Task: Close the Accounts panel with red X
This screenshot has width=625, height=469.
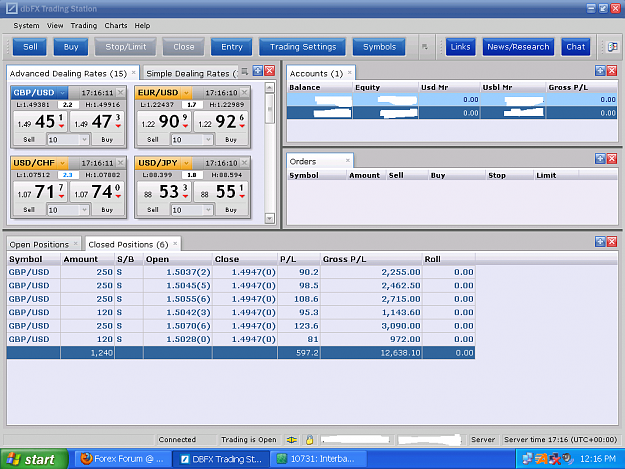Action: pyautogui.click(x=612, y=71)
